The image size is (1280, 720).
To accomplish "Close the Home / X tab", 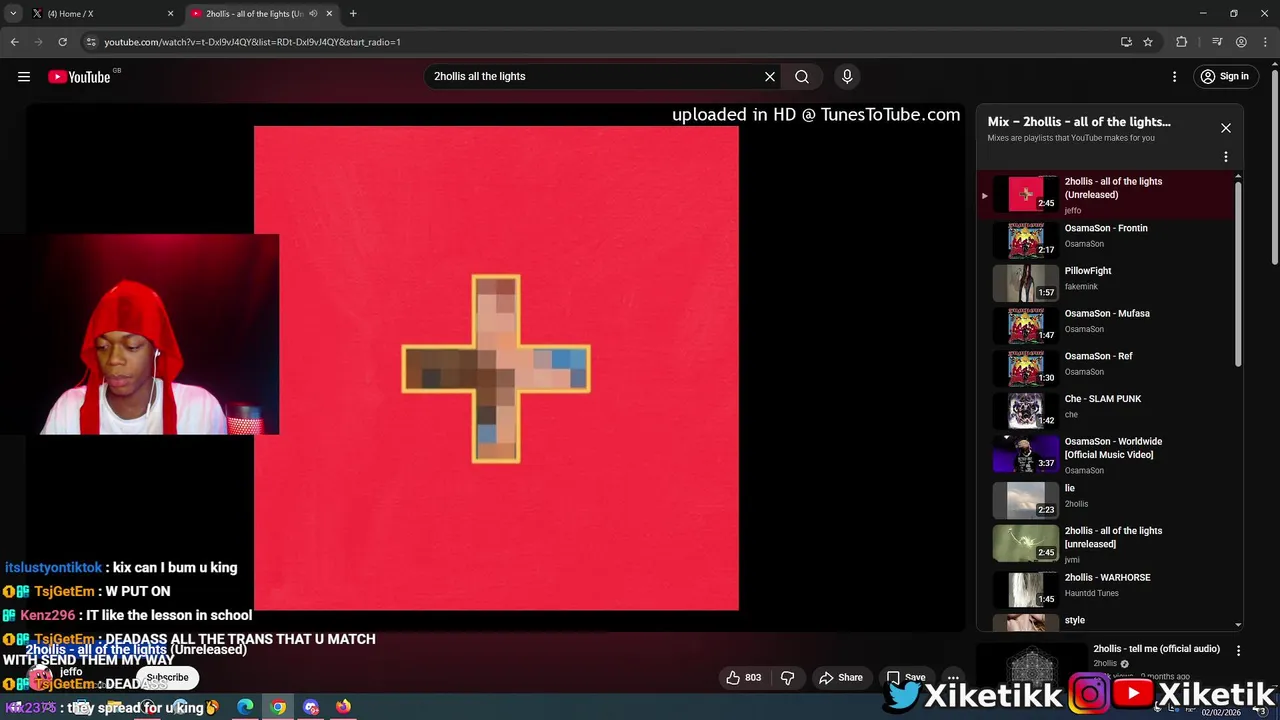I will tap(170, 14).
